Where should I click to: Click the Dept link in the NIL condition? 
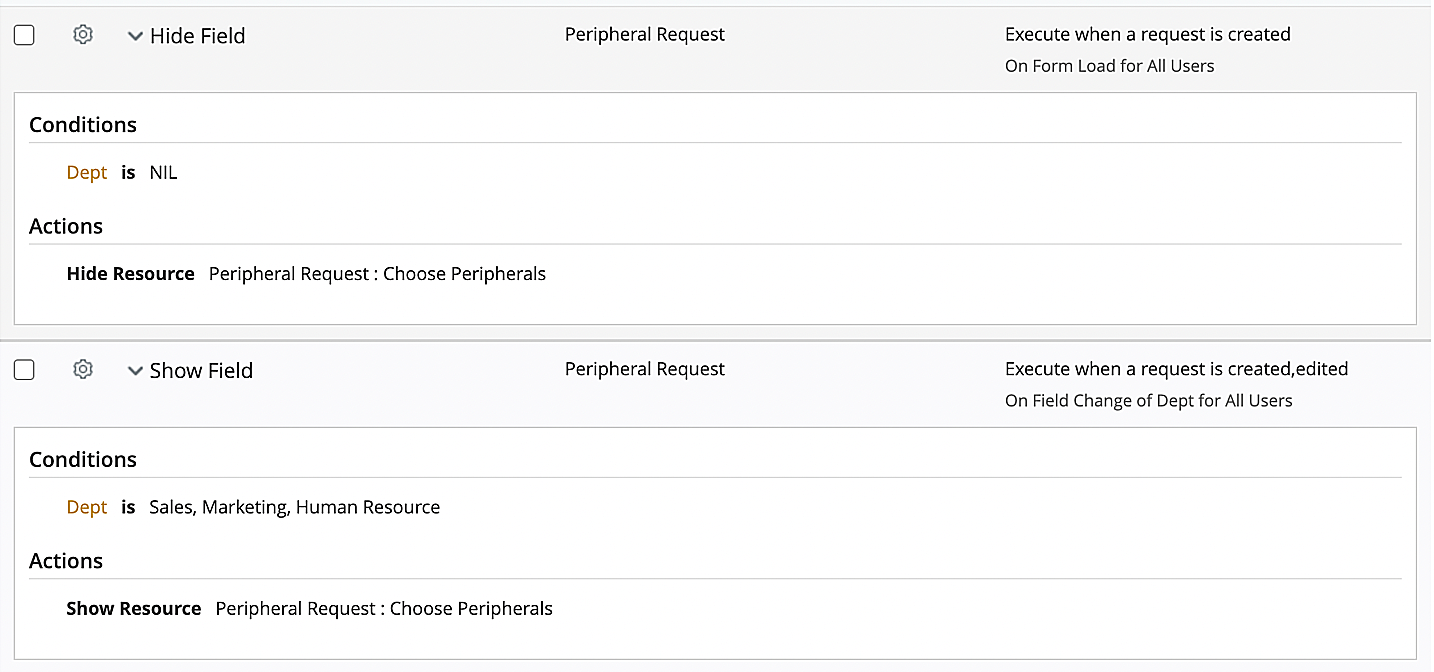(87, 173)
